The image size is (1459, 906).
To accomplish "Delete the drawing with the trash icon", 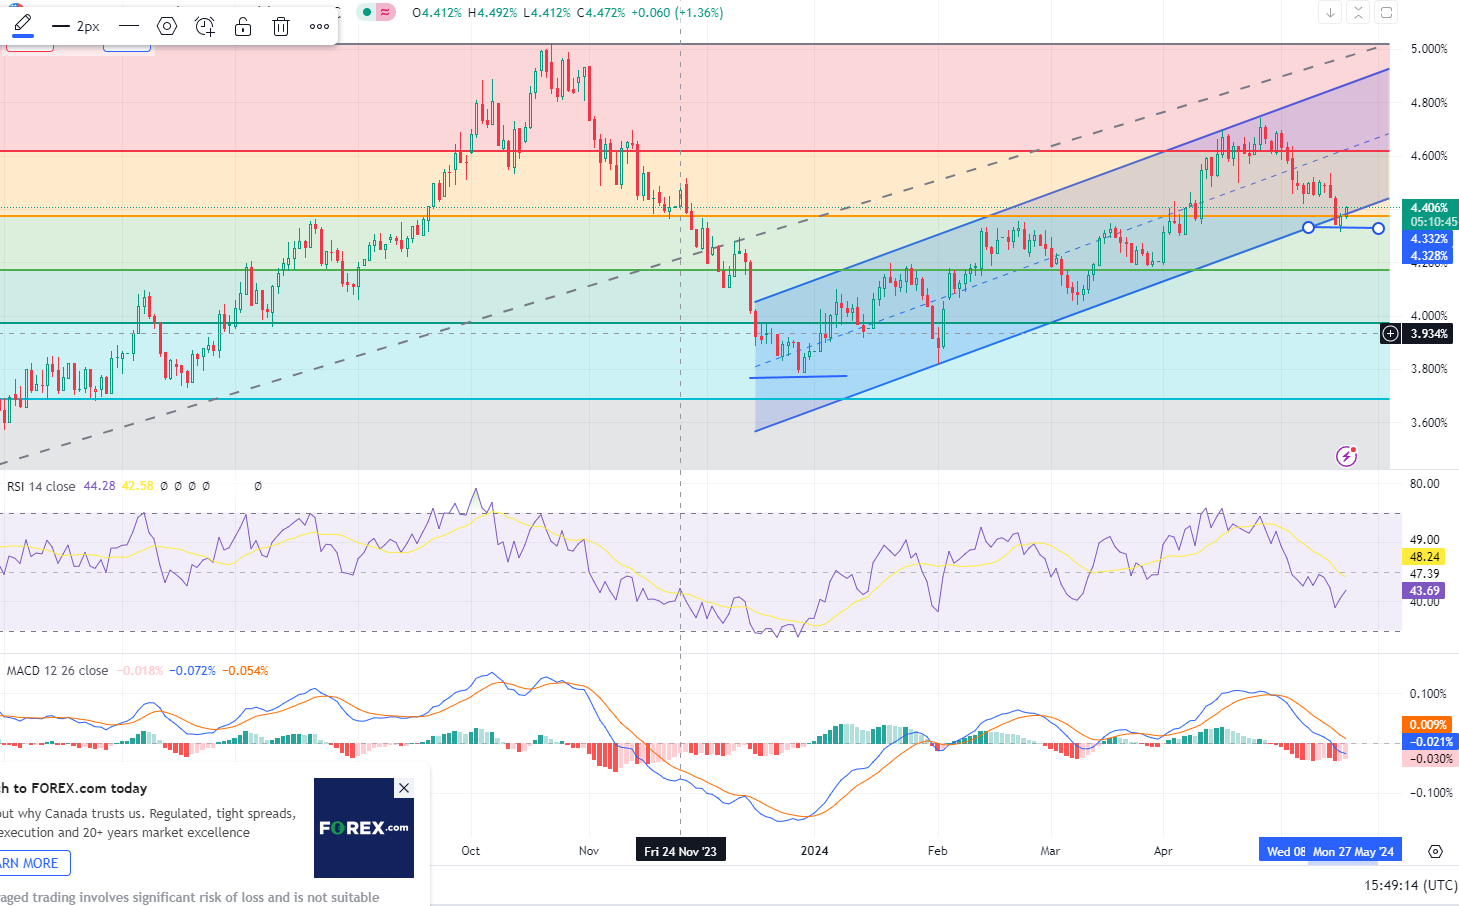I will [x=281, y=27].
